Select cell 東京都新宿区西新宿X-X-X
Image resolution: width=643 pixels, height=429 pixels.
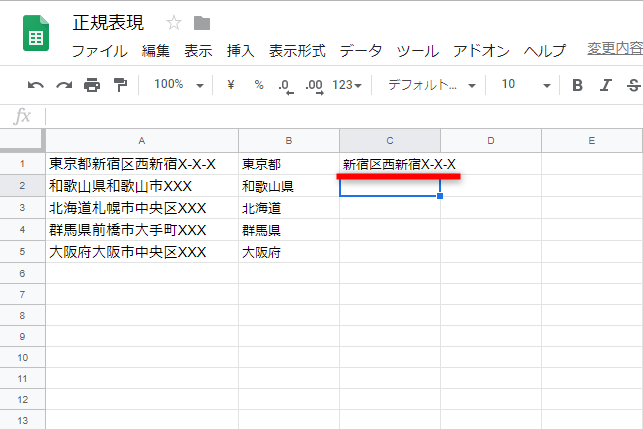(142, 164)
